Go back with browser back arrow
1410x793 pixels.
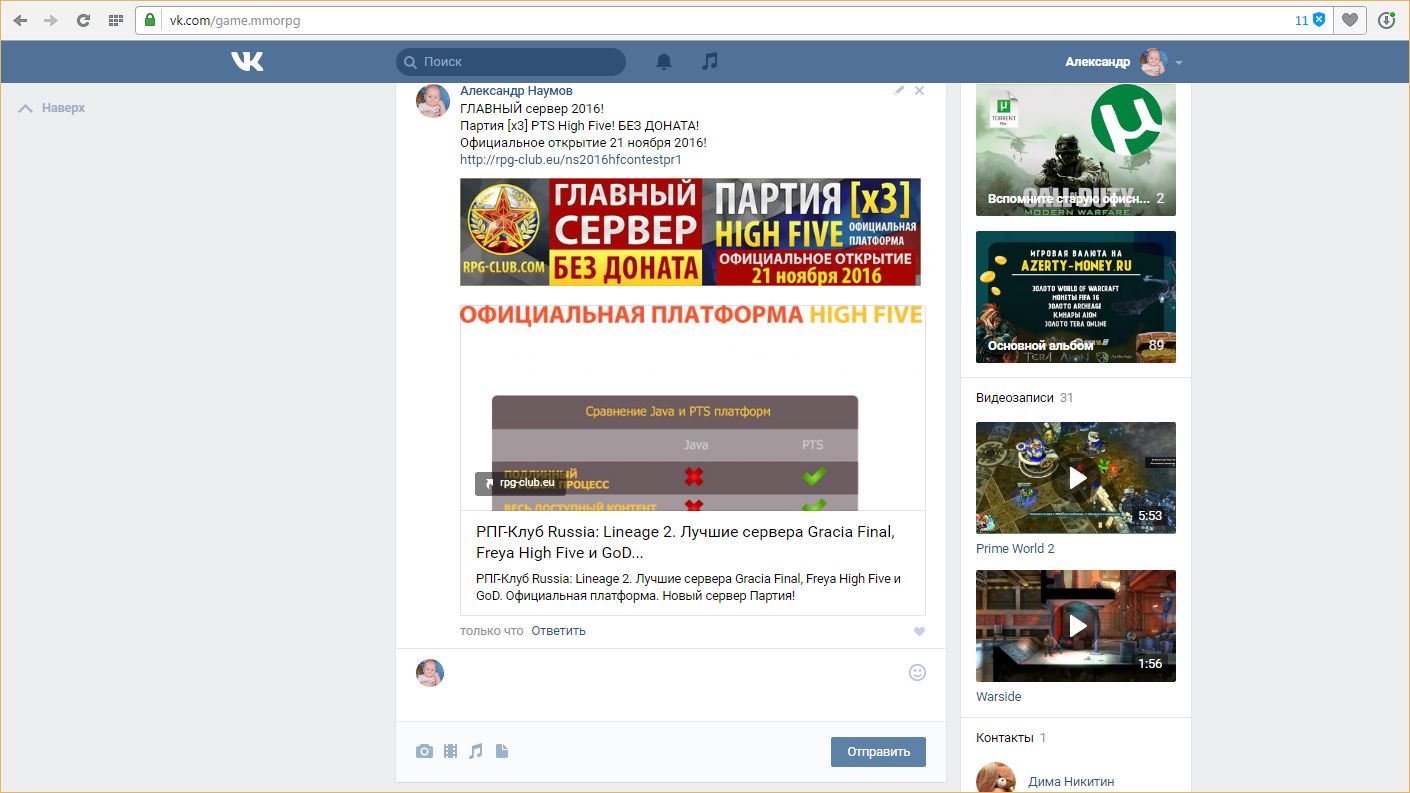(x=20, y=20)
